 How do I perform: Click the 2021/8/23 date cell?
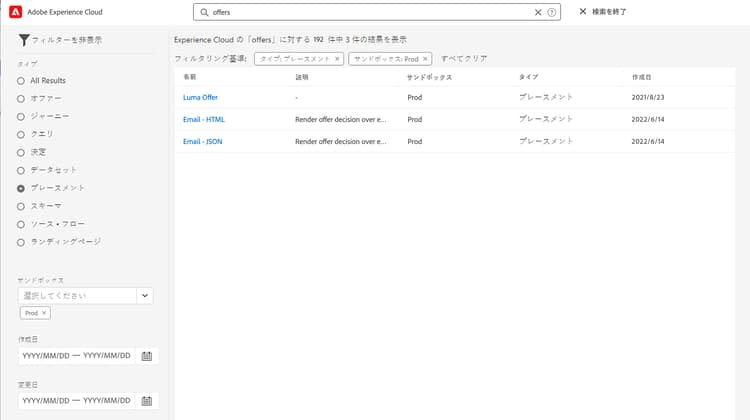point(648,97)
